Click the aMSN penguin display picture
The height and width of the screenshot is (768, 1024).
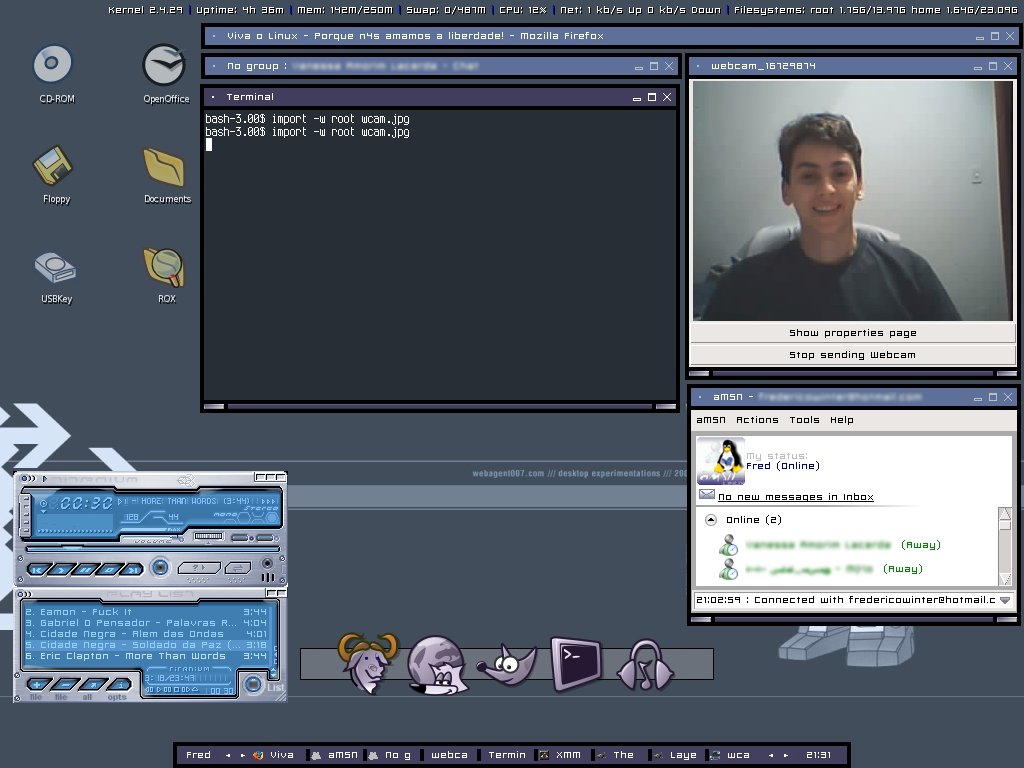721,461
